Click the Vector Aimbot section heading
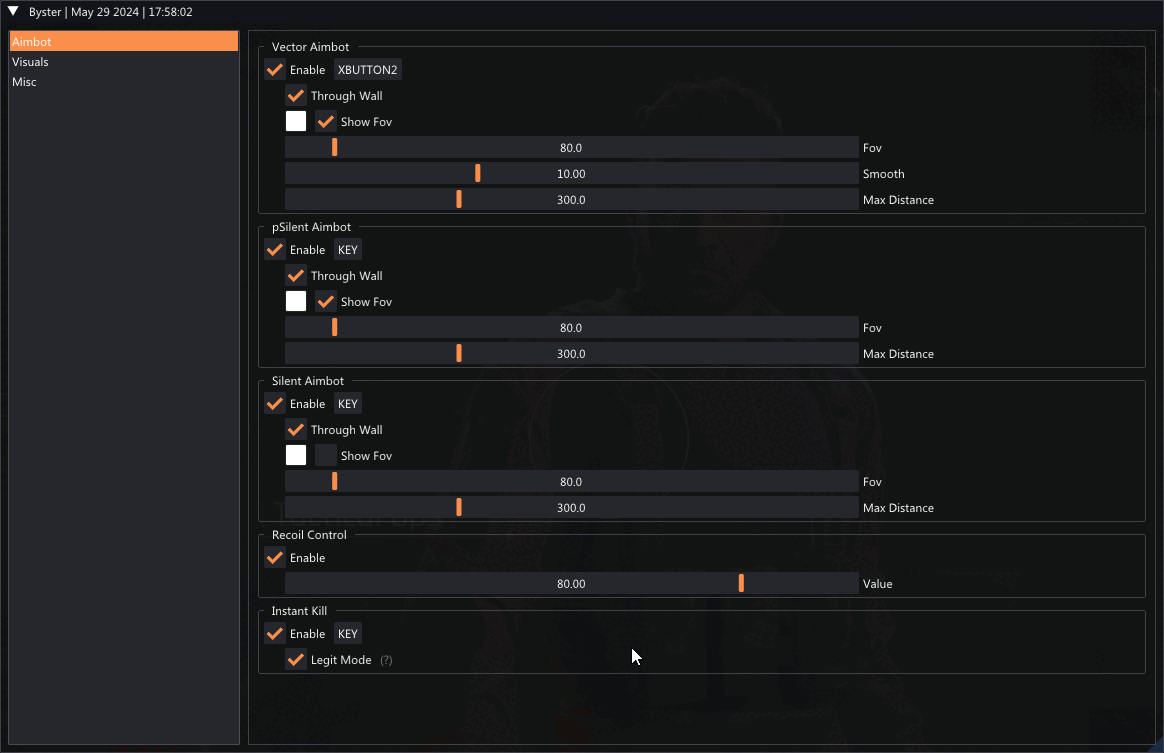Screen dimensions: 1164x753 point(310,47)
